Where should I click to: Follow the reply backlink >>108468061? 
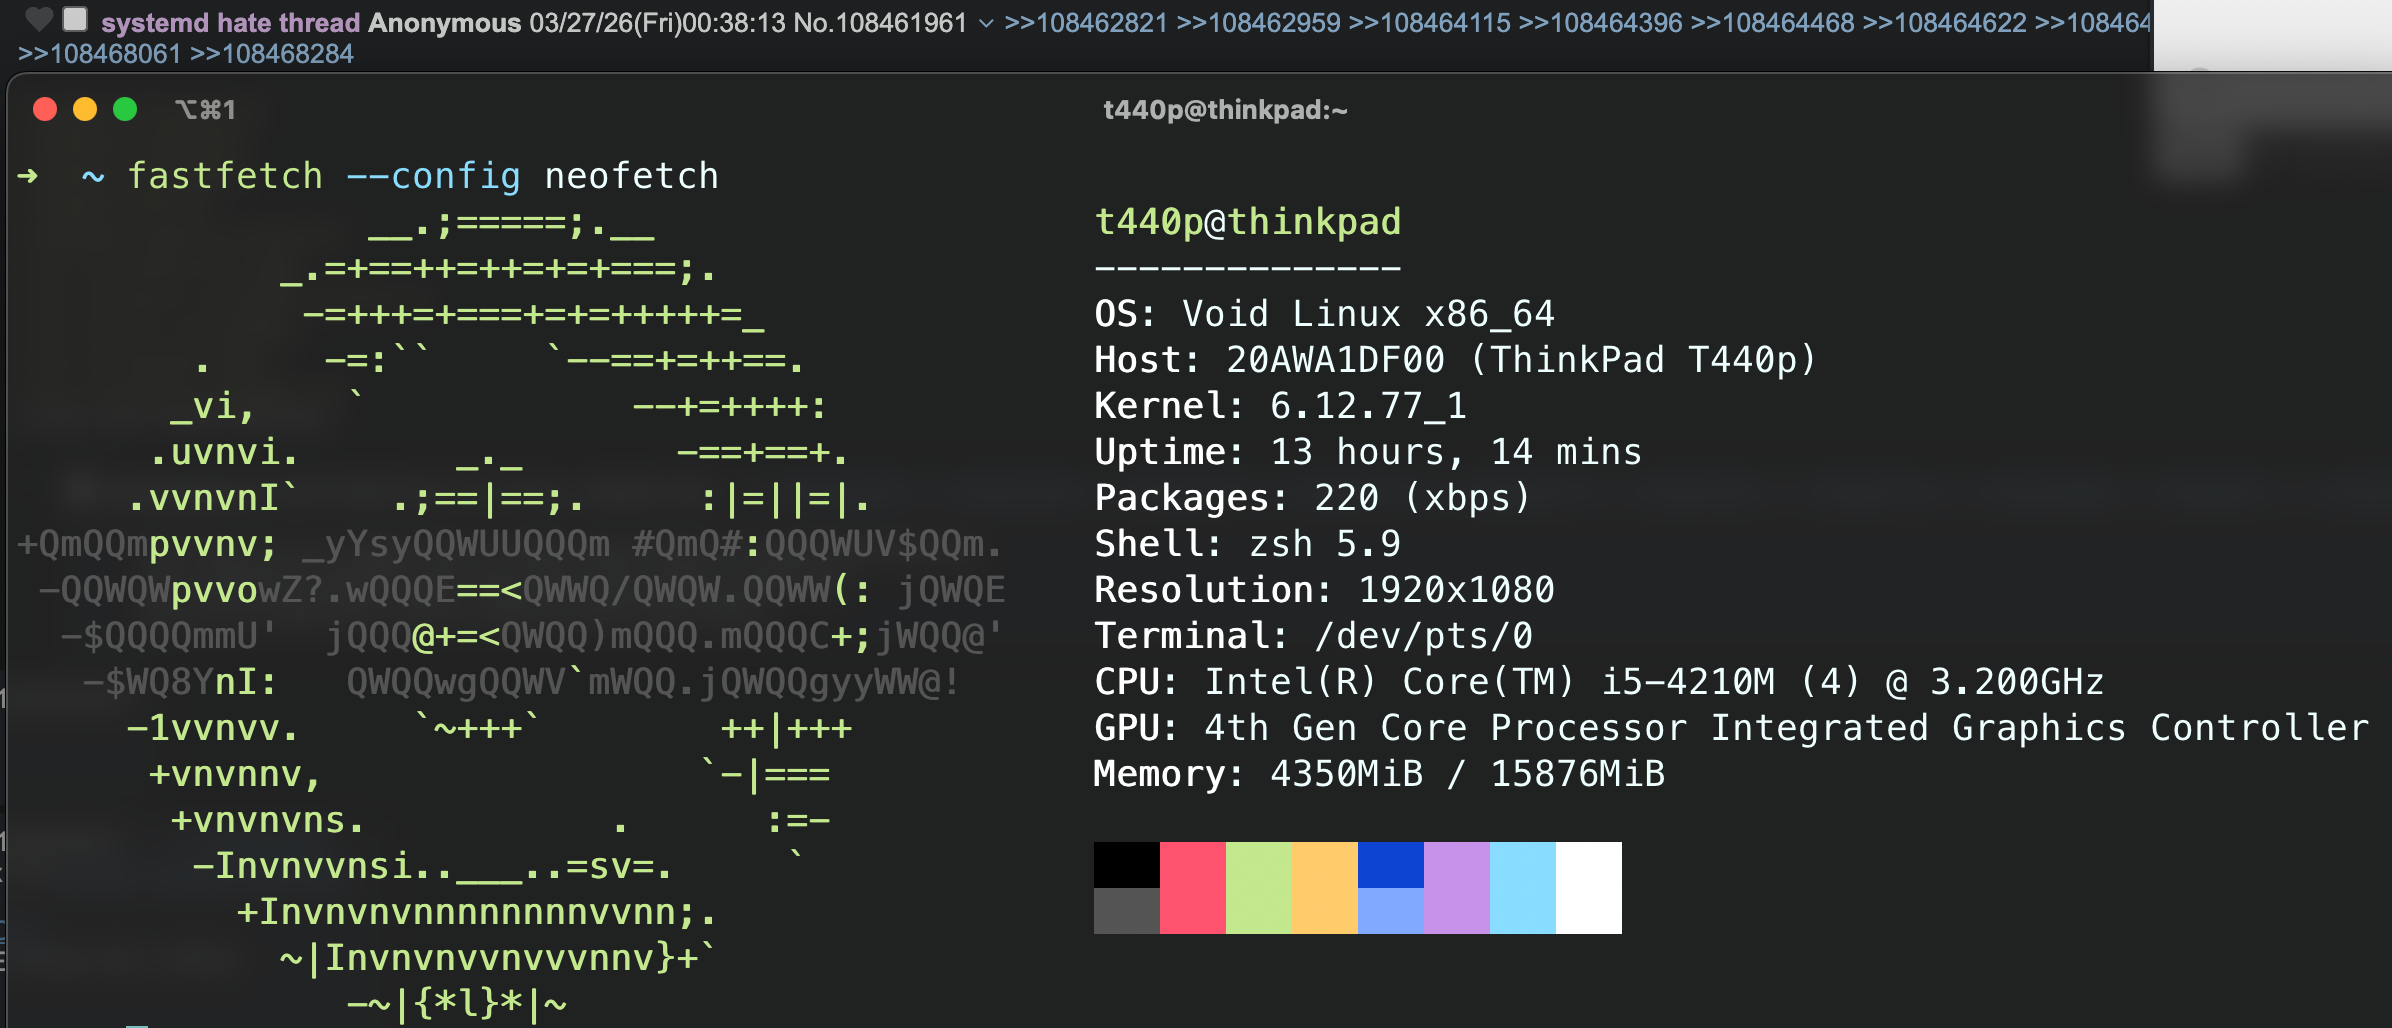[100, 54]
